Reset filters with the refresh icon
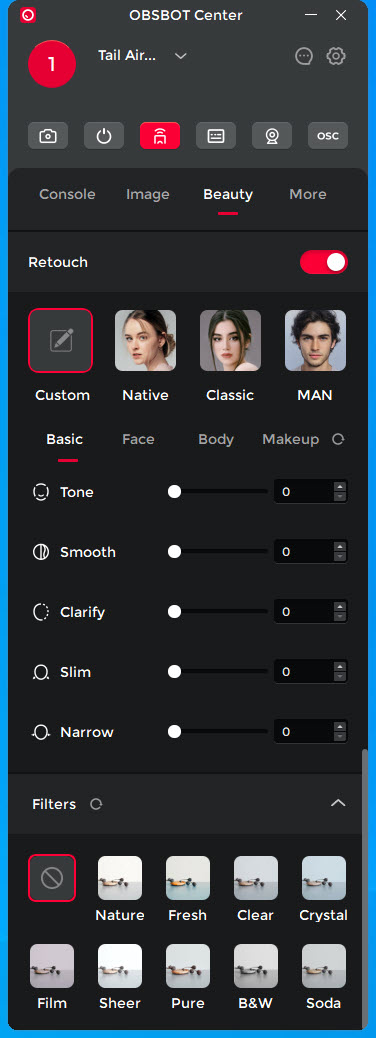Viewport: 376px width, 1038px height. click(x=96, y=804)
